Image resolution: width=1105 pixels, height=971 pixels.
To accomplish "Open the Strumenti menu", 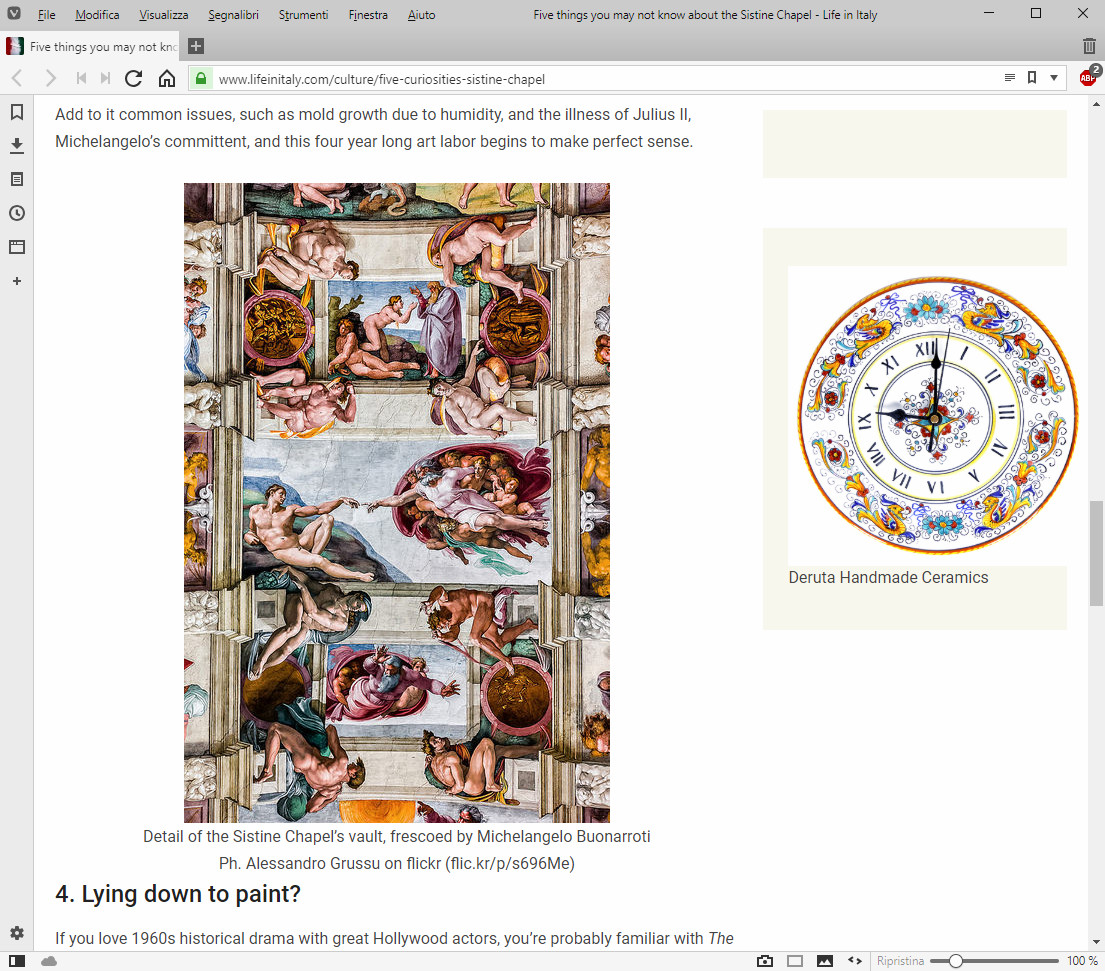I will [x=304, y=15].
